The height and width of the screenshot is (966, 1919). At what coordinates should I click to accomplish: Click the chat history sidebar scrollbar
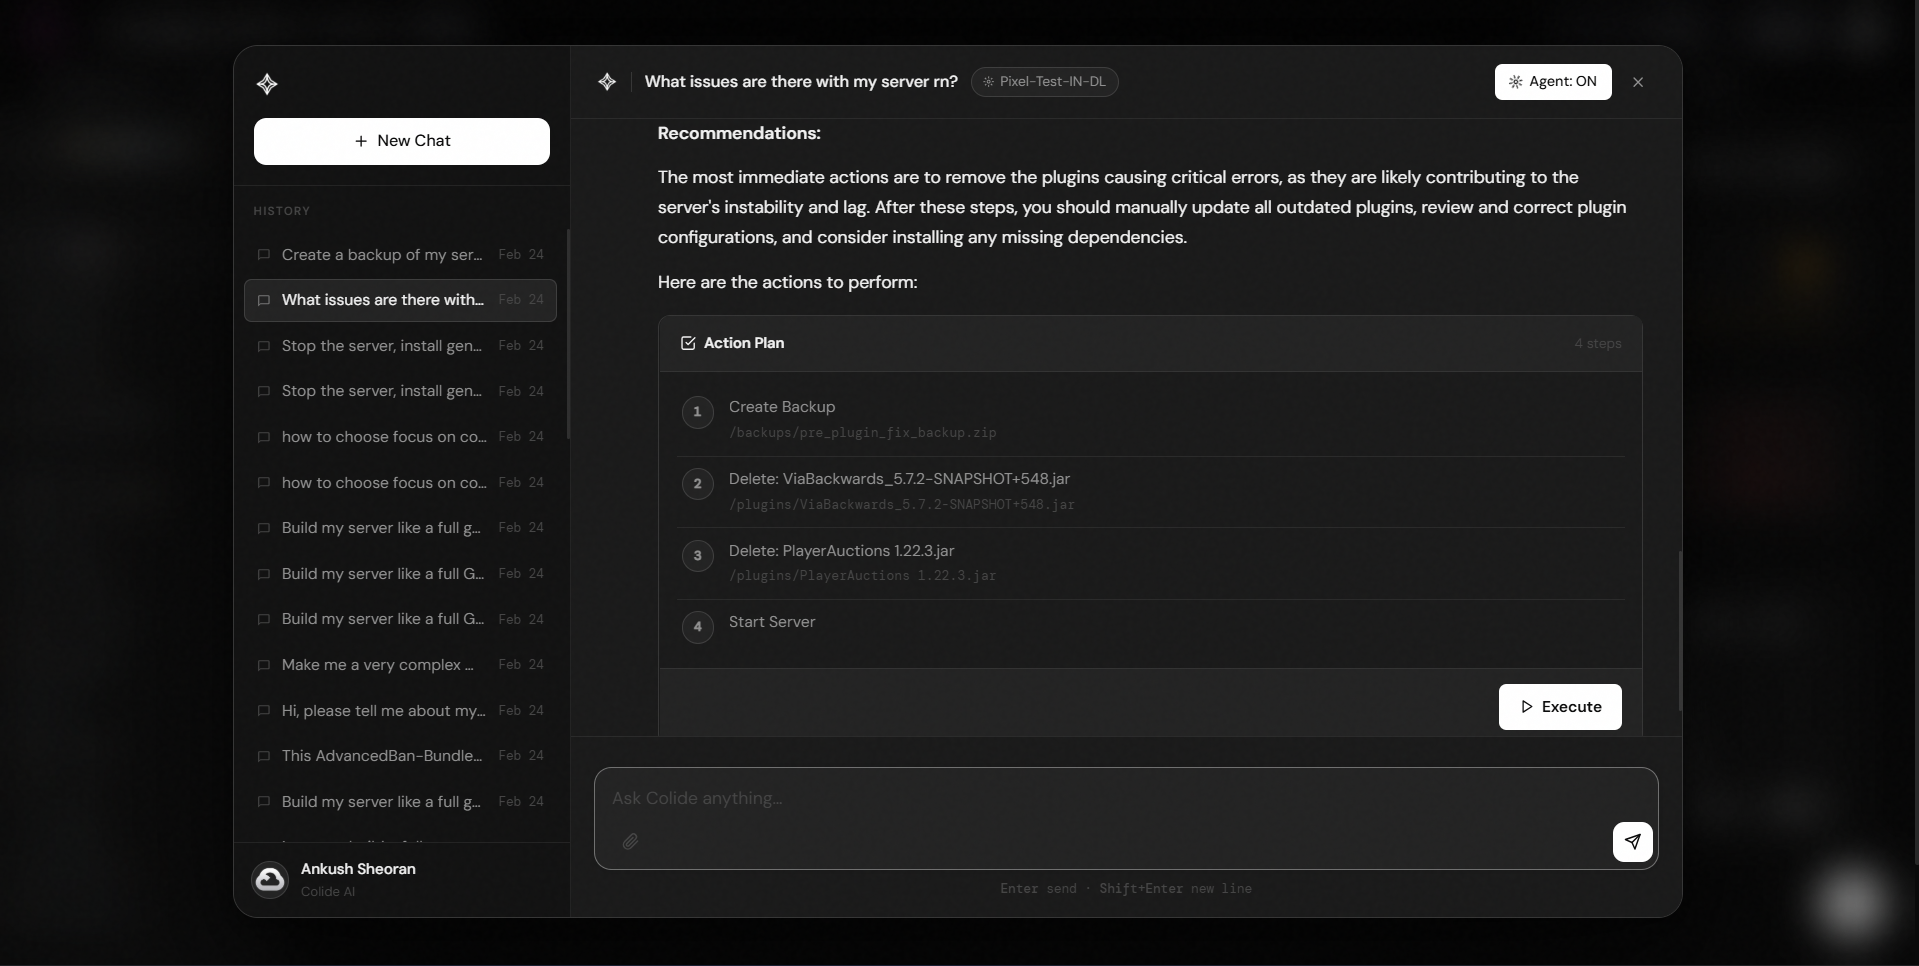click(x=568, y=334)
